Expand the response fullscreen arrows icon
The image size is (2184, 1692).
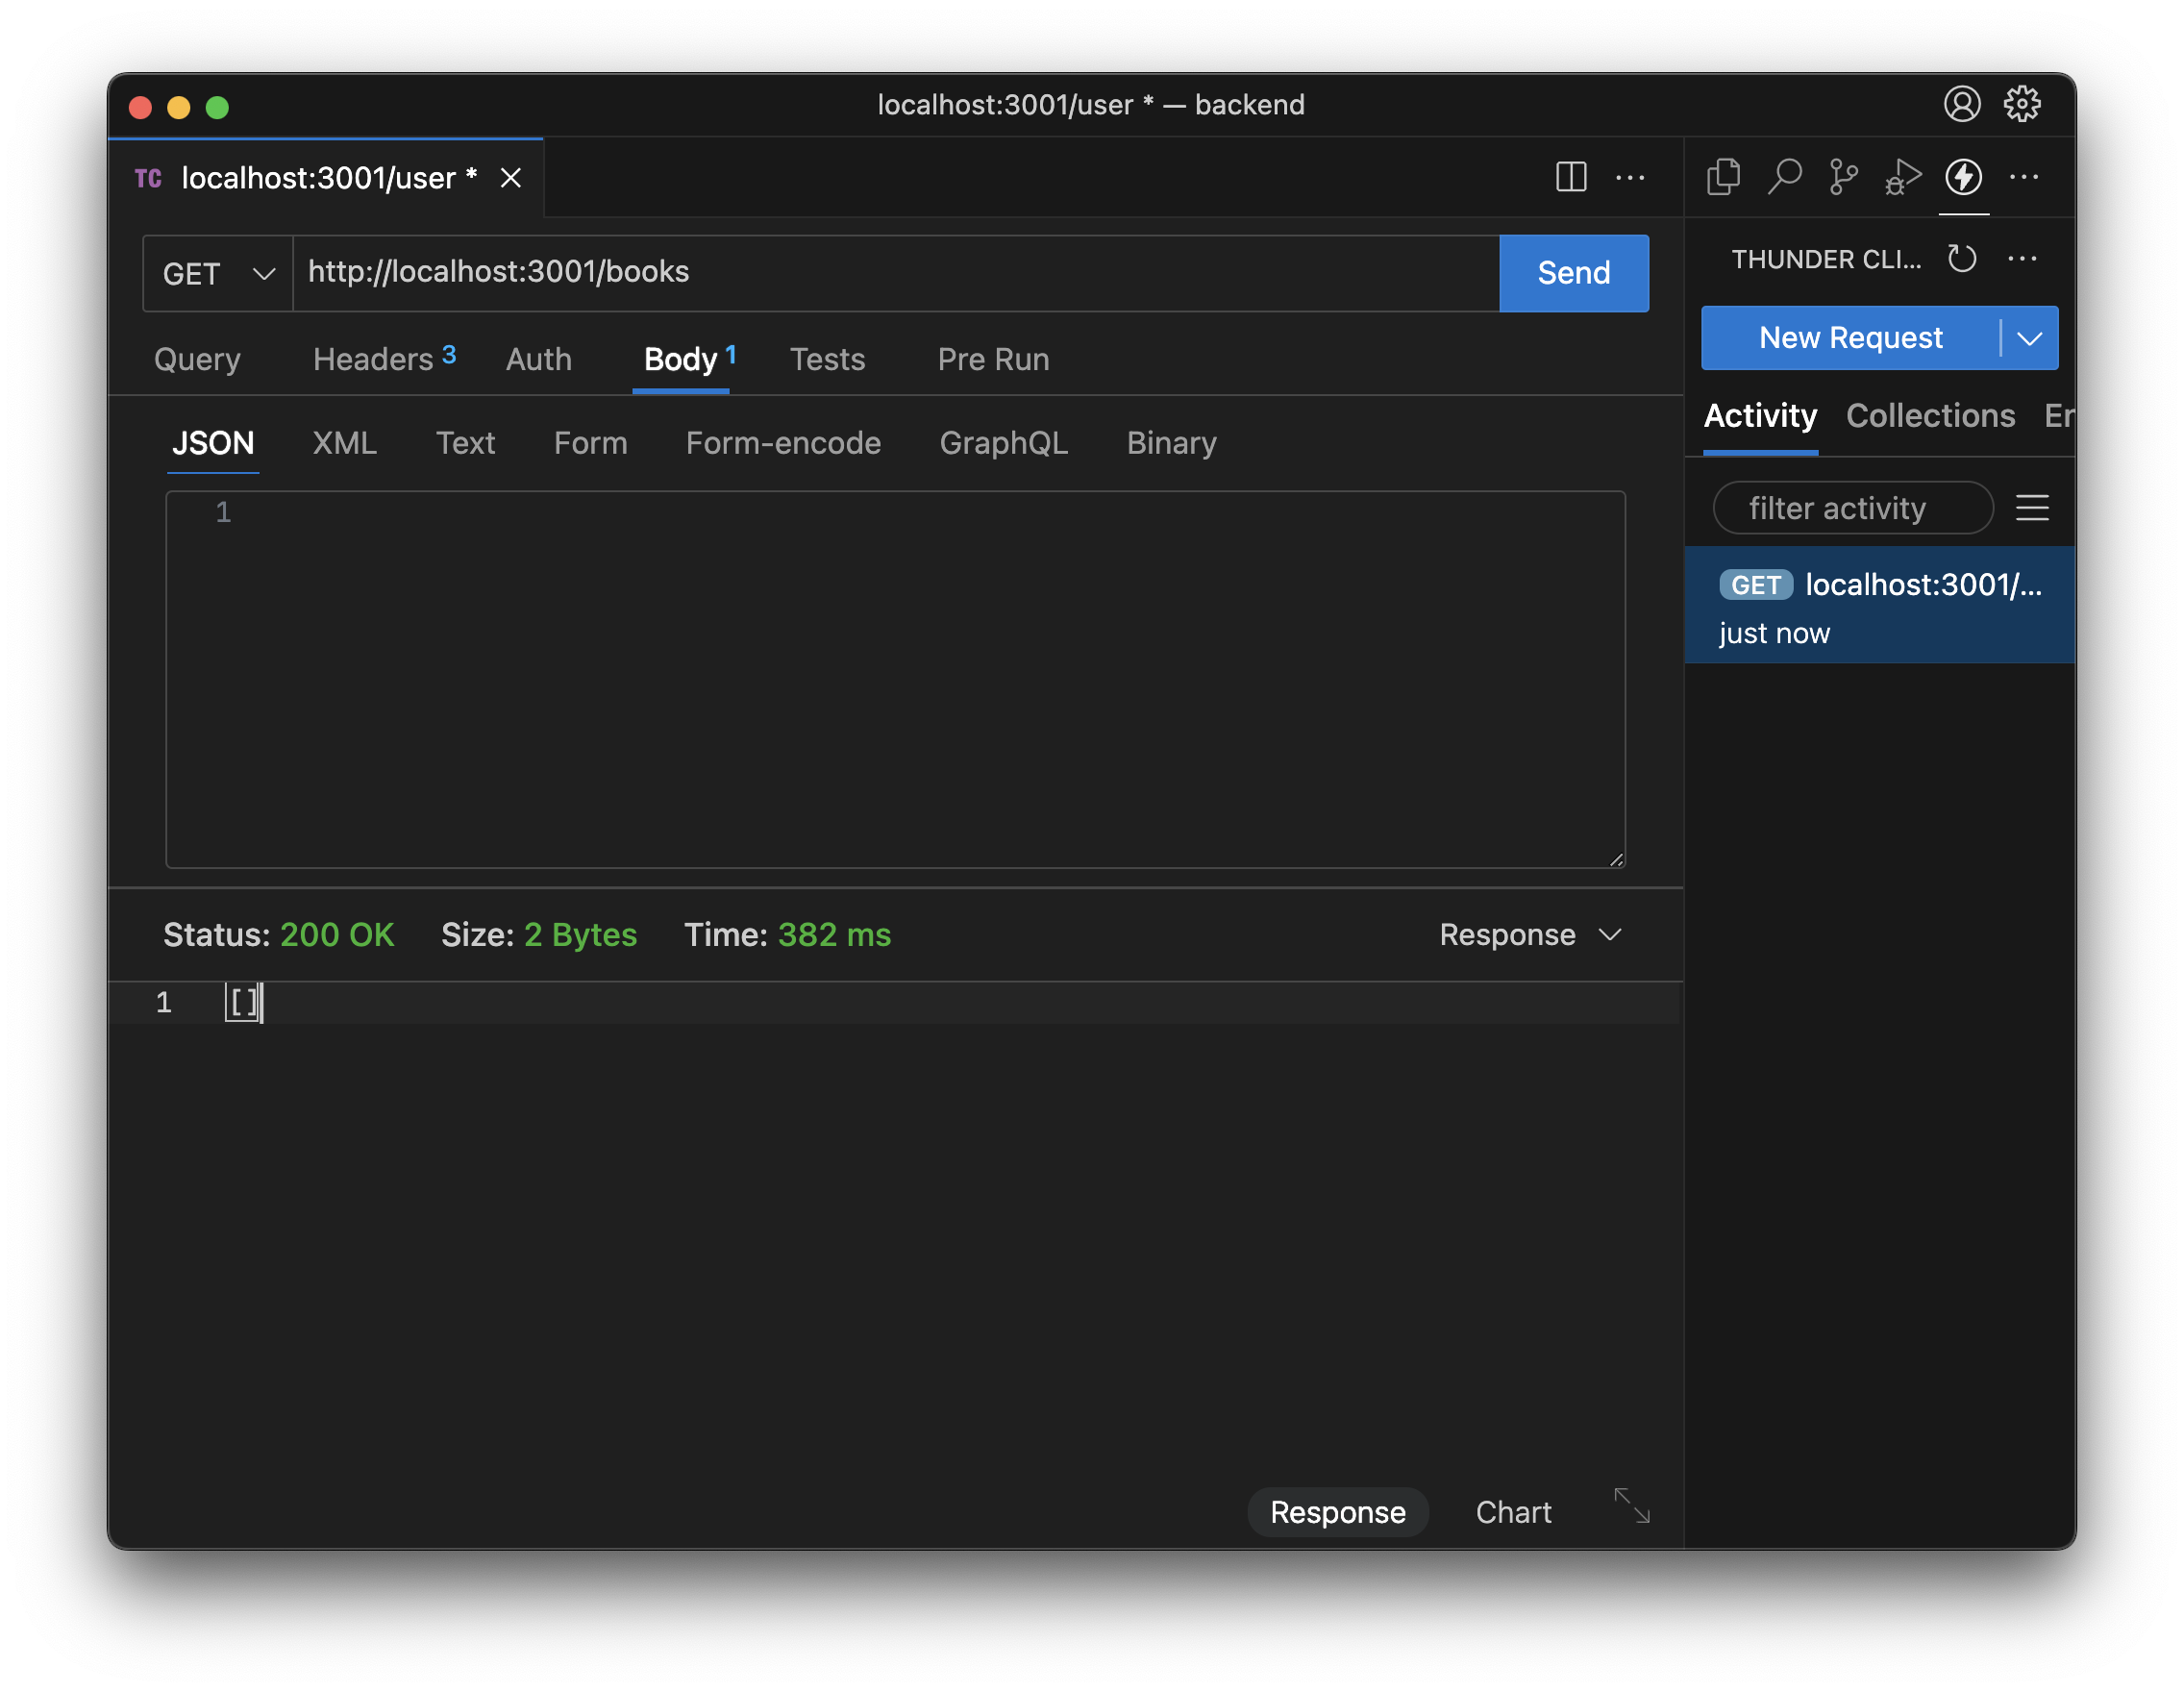tap(1632, 1506)
